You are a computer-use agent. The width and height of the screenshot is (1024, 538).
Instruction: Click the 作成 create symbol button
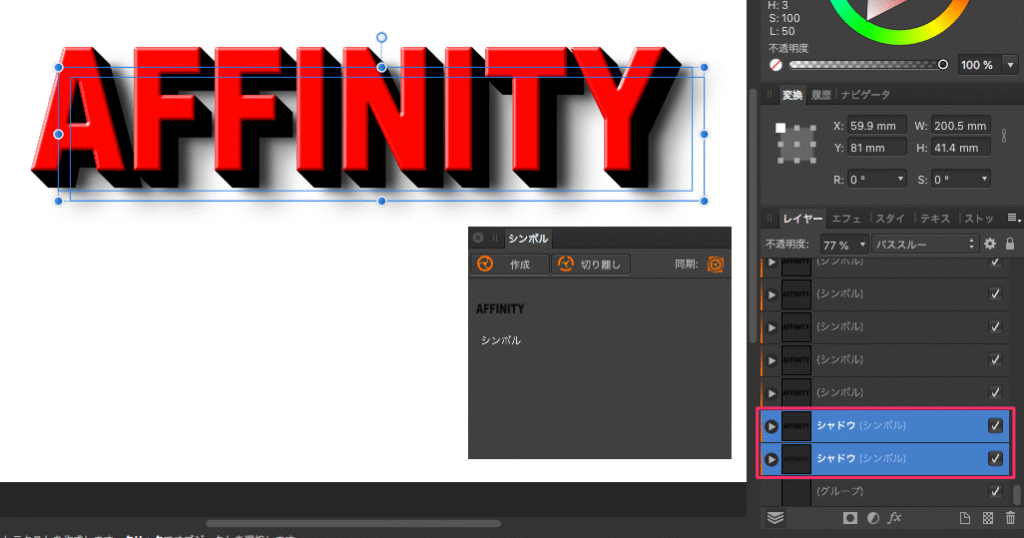[510, 264]
